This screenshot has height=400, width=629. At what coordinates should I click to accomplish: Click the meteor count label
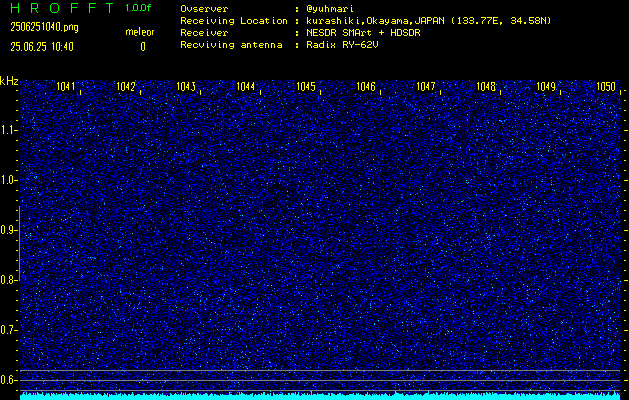coord(140,32)
